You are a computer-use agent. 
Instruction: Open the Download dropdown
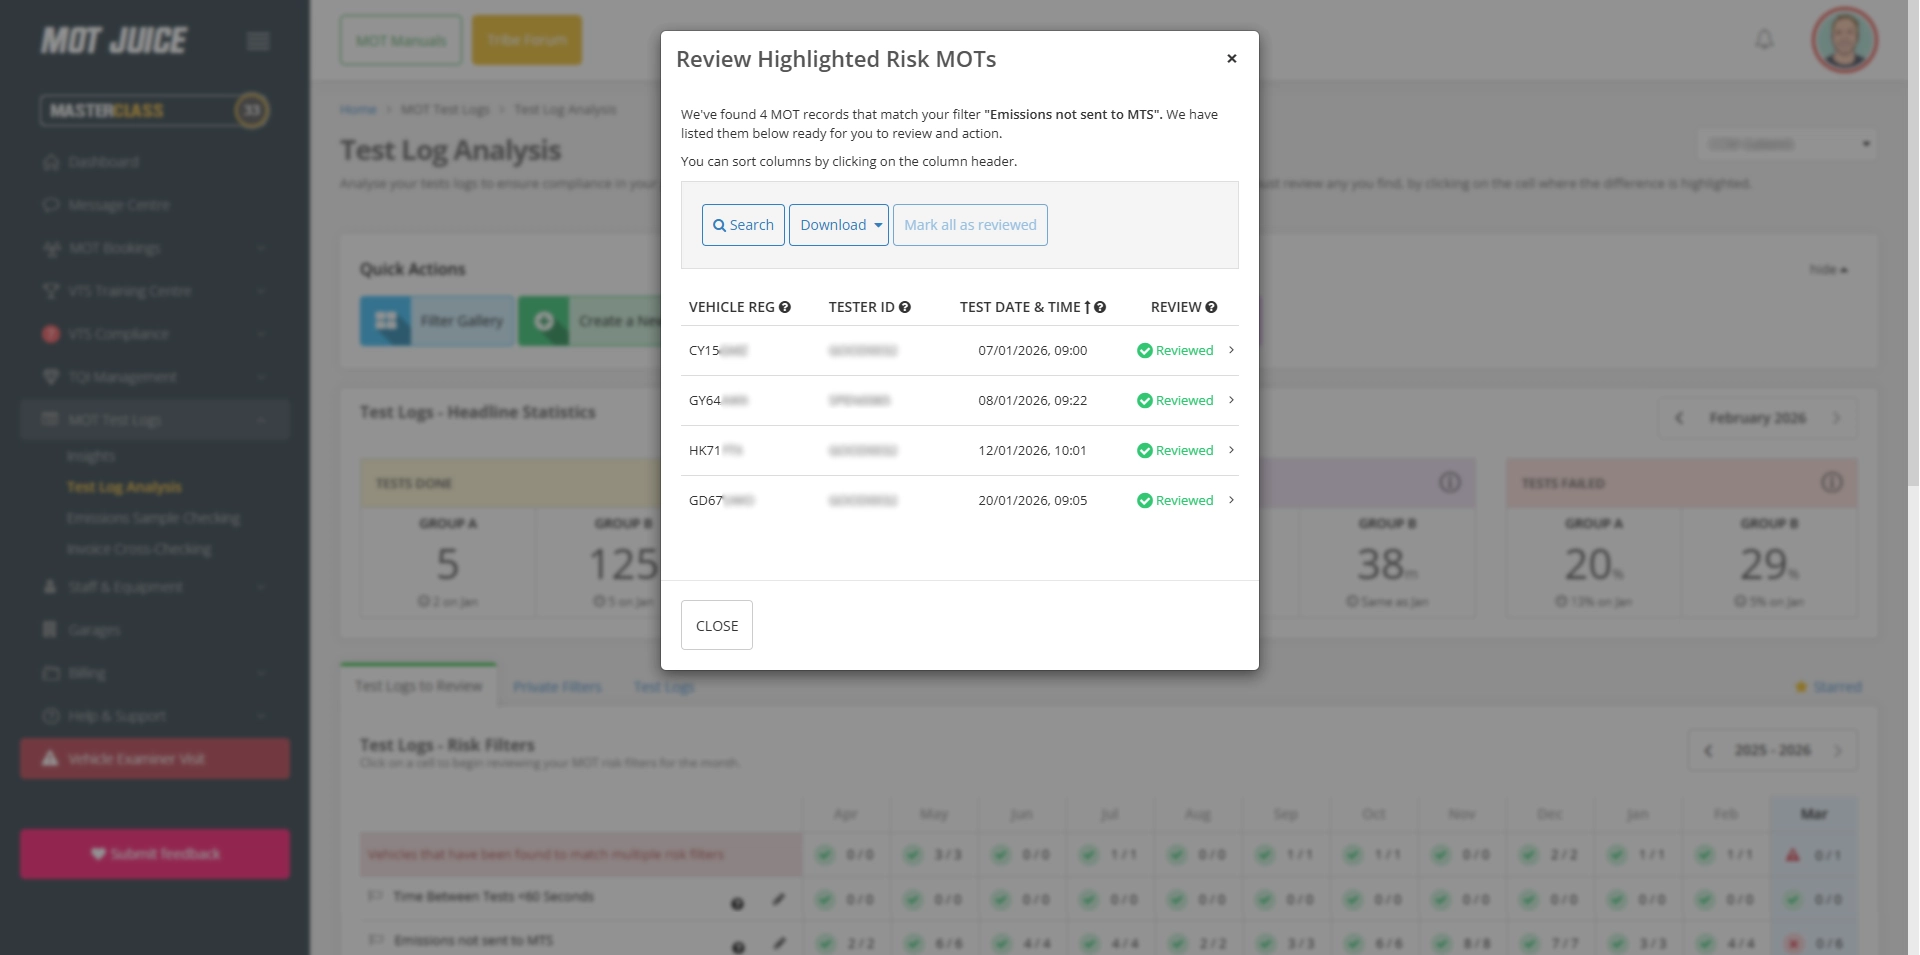[839, 225]
